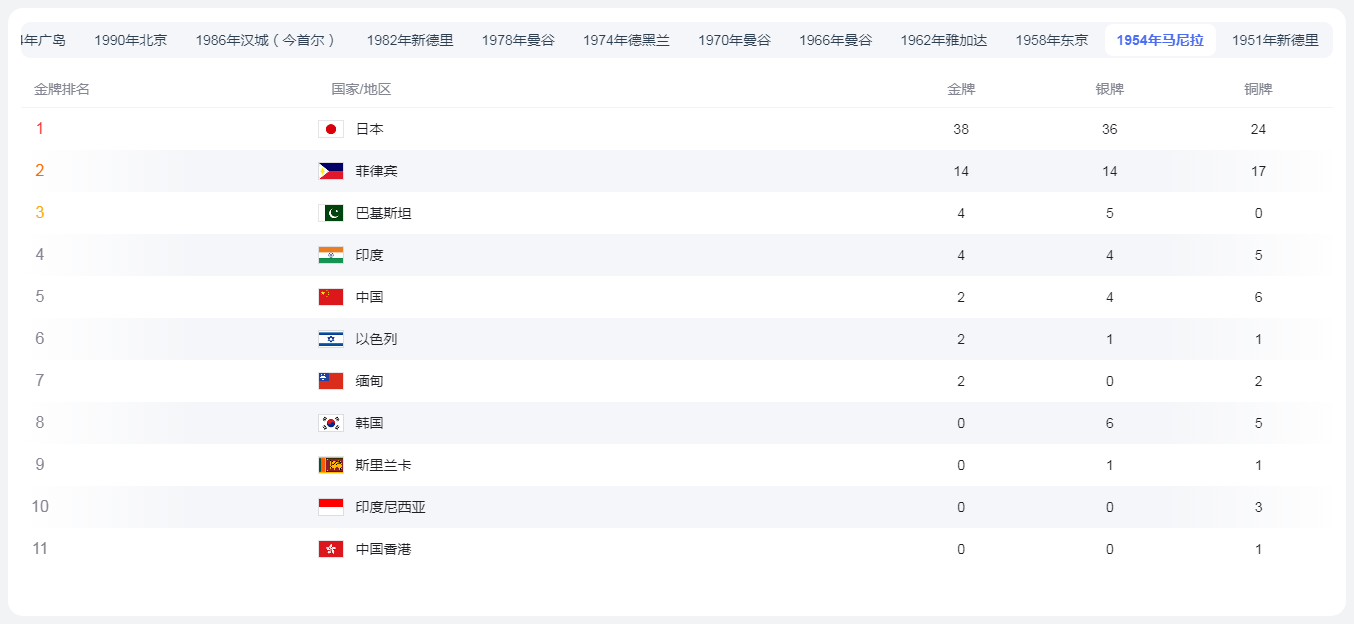The image size is (1354, 624).
Task: Click the region name 中国香港
Action: coord(384,549)
